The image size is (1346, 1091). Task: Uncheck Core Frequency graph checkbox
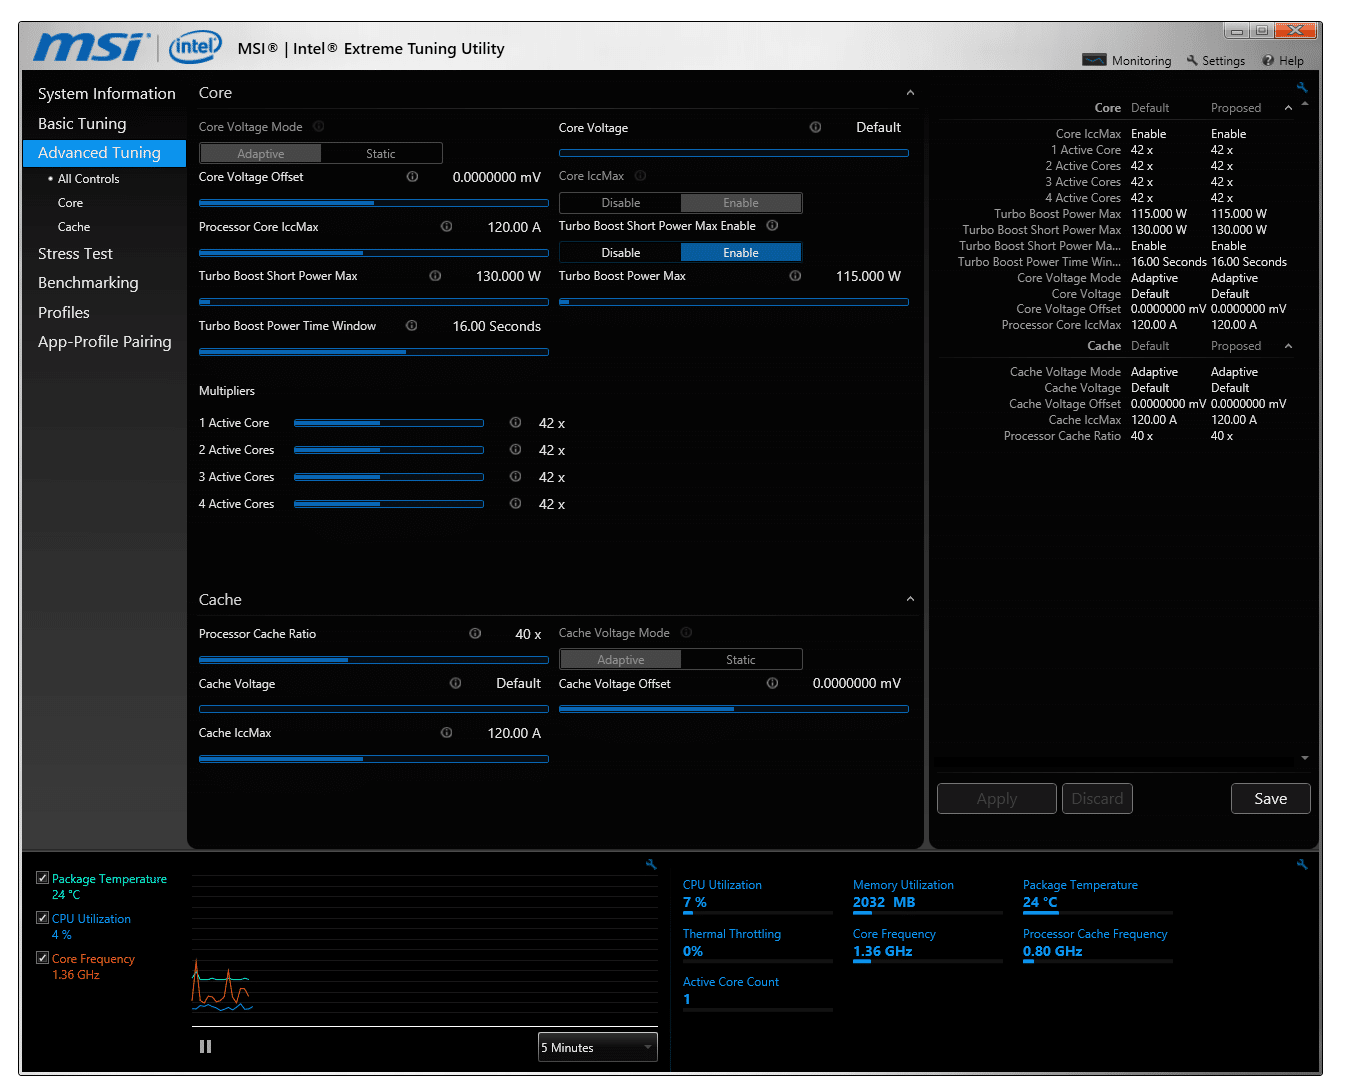tap(42, 958)
